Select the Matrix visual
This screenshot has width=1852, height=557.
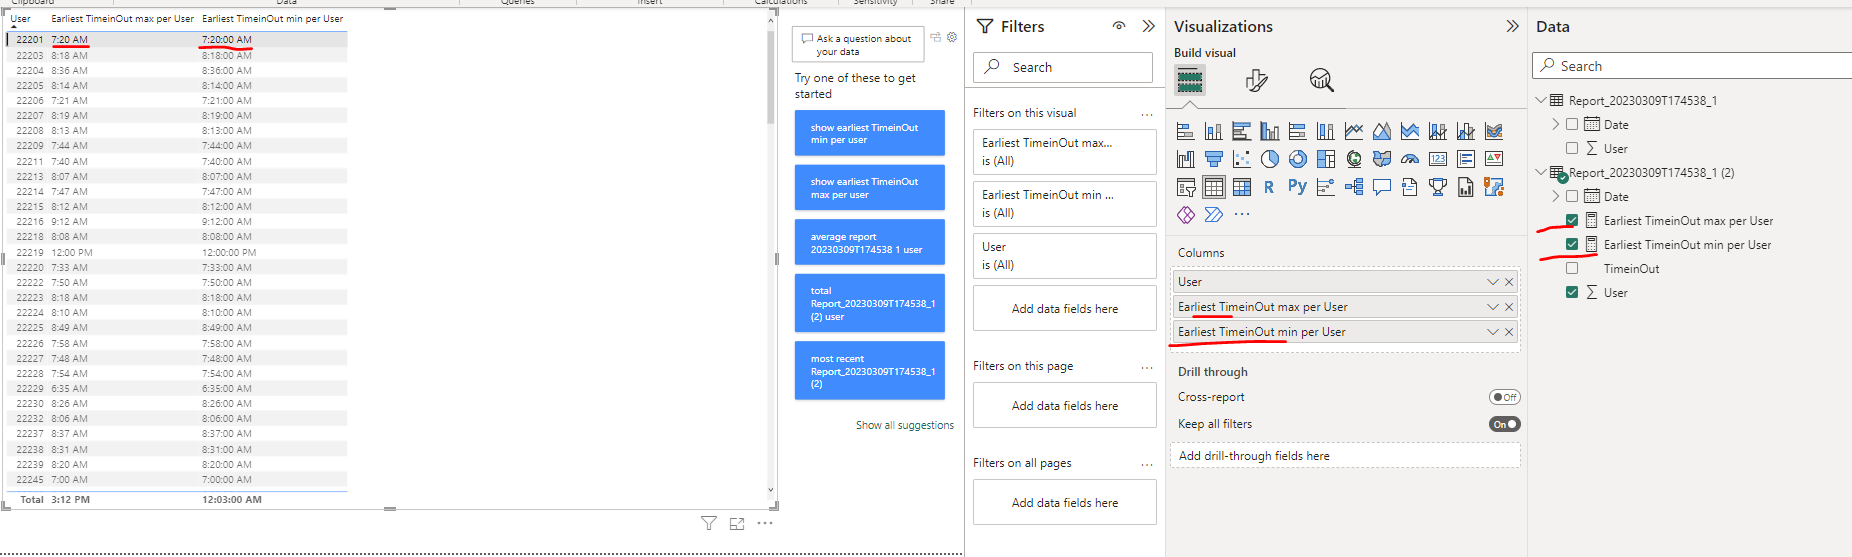click(1242, 187)
